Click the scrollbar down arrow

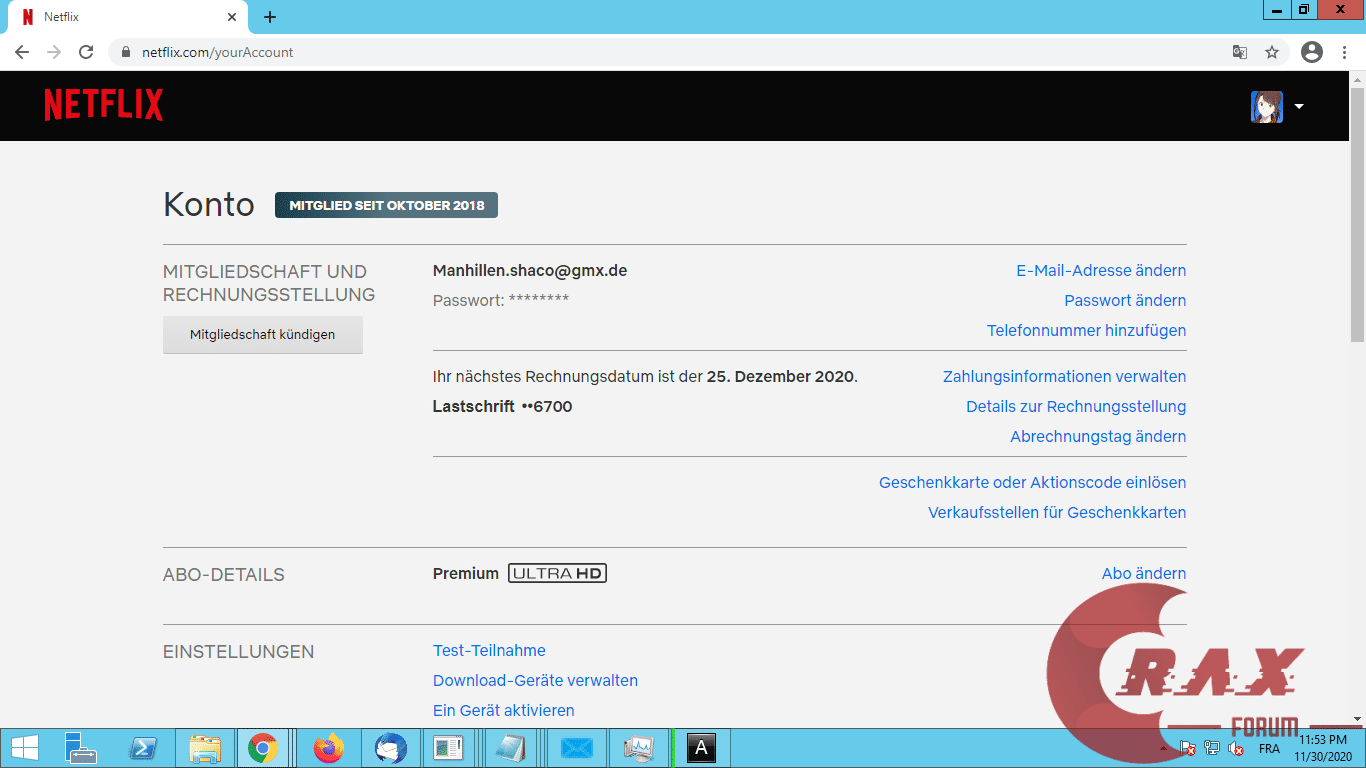(x=1357, y=719)
